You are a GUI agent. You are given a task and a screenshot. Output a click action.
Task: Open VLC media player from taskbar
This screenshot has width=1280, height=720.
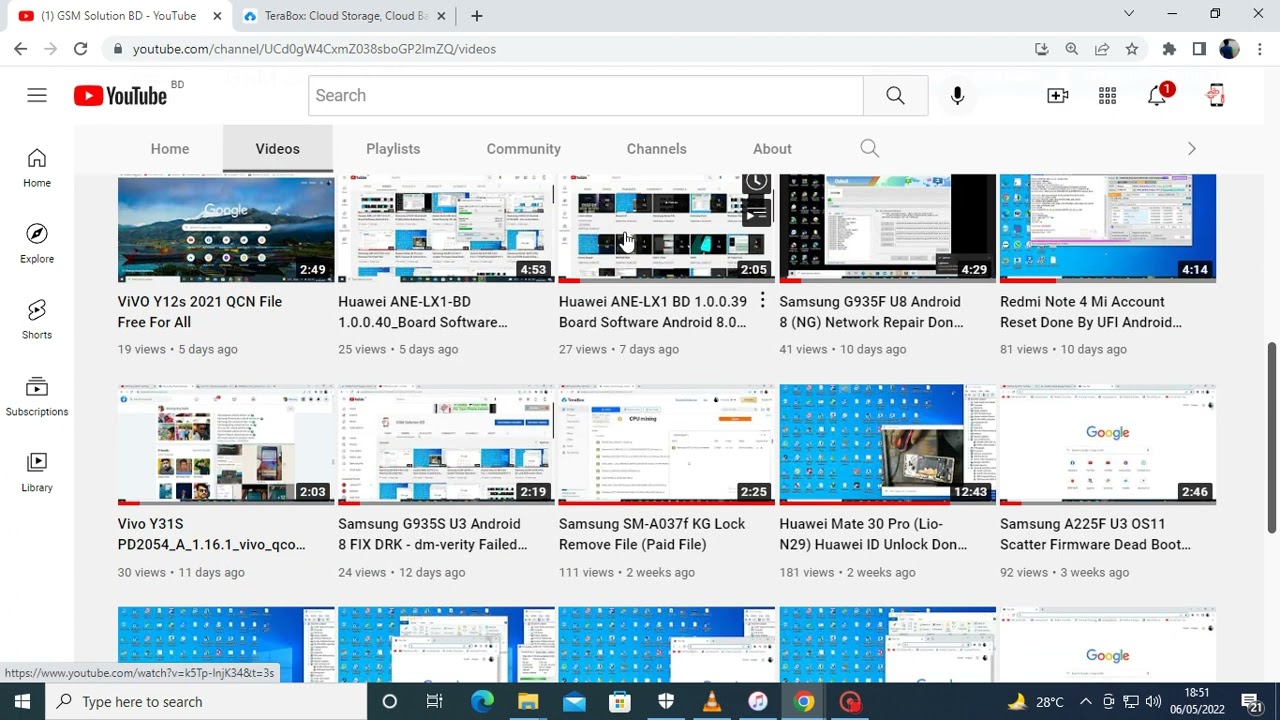point(712,702)
